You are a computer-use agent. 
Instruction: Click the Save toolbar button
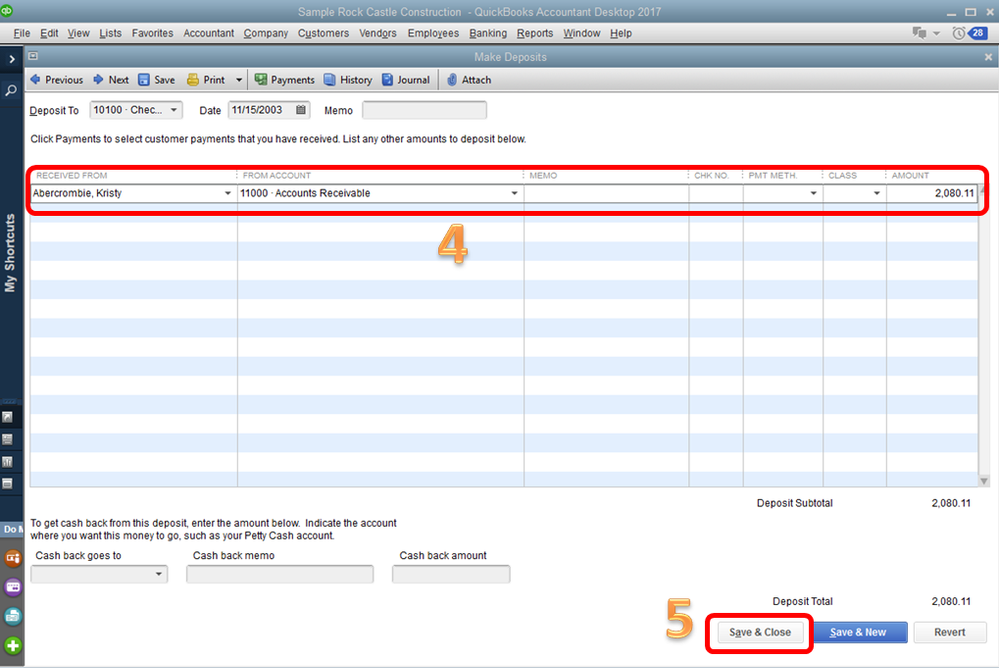(x=157, y=80)
